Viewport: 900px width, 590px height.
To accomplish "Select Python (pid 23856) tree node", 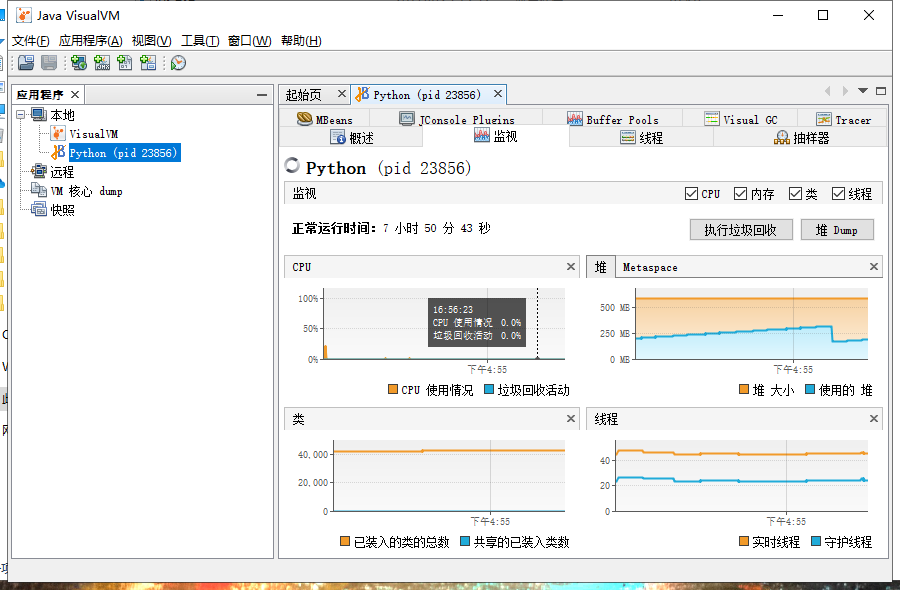I will [x=124, y=153].
